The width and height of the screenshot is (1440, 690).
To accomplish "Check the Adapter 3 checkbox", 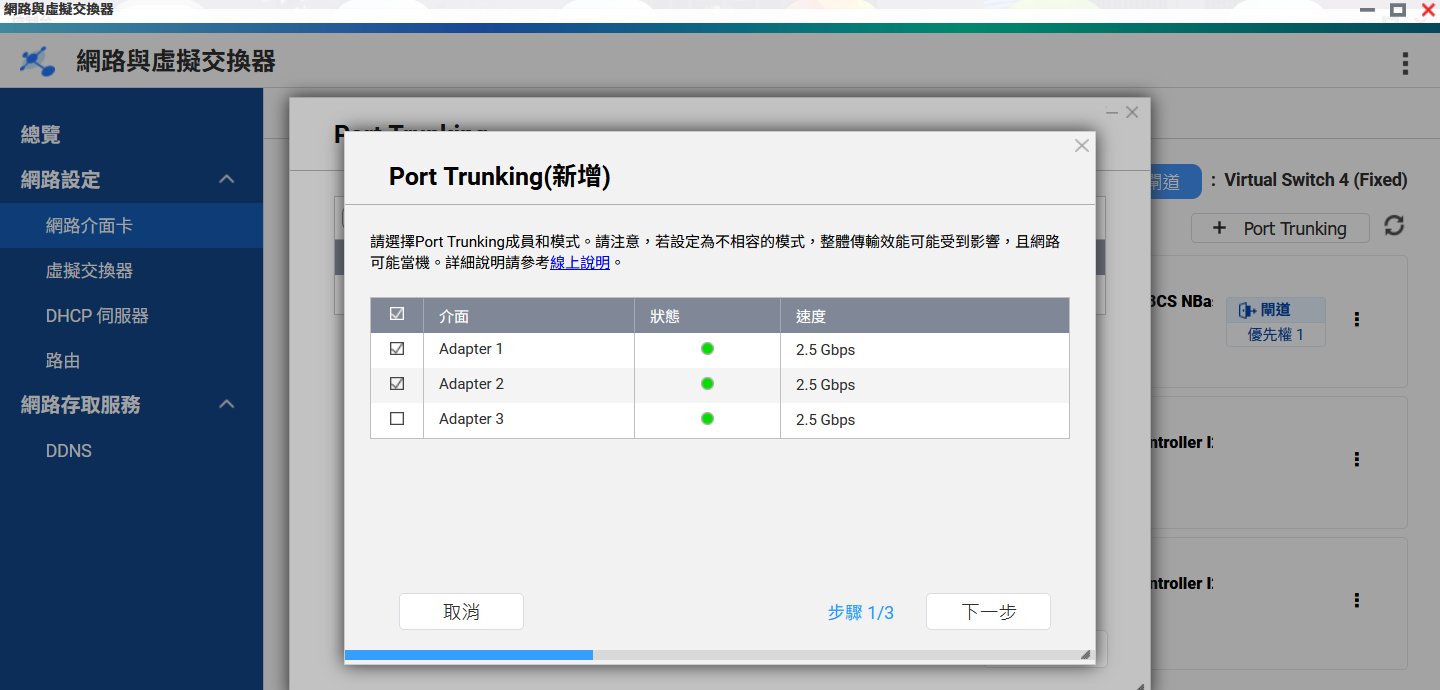I will 397,419.
